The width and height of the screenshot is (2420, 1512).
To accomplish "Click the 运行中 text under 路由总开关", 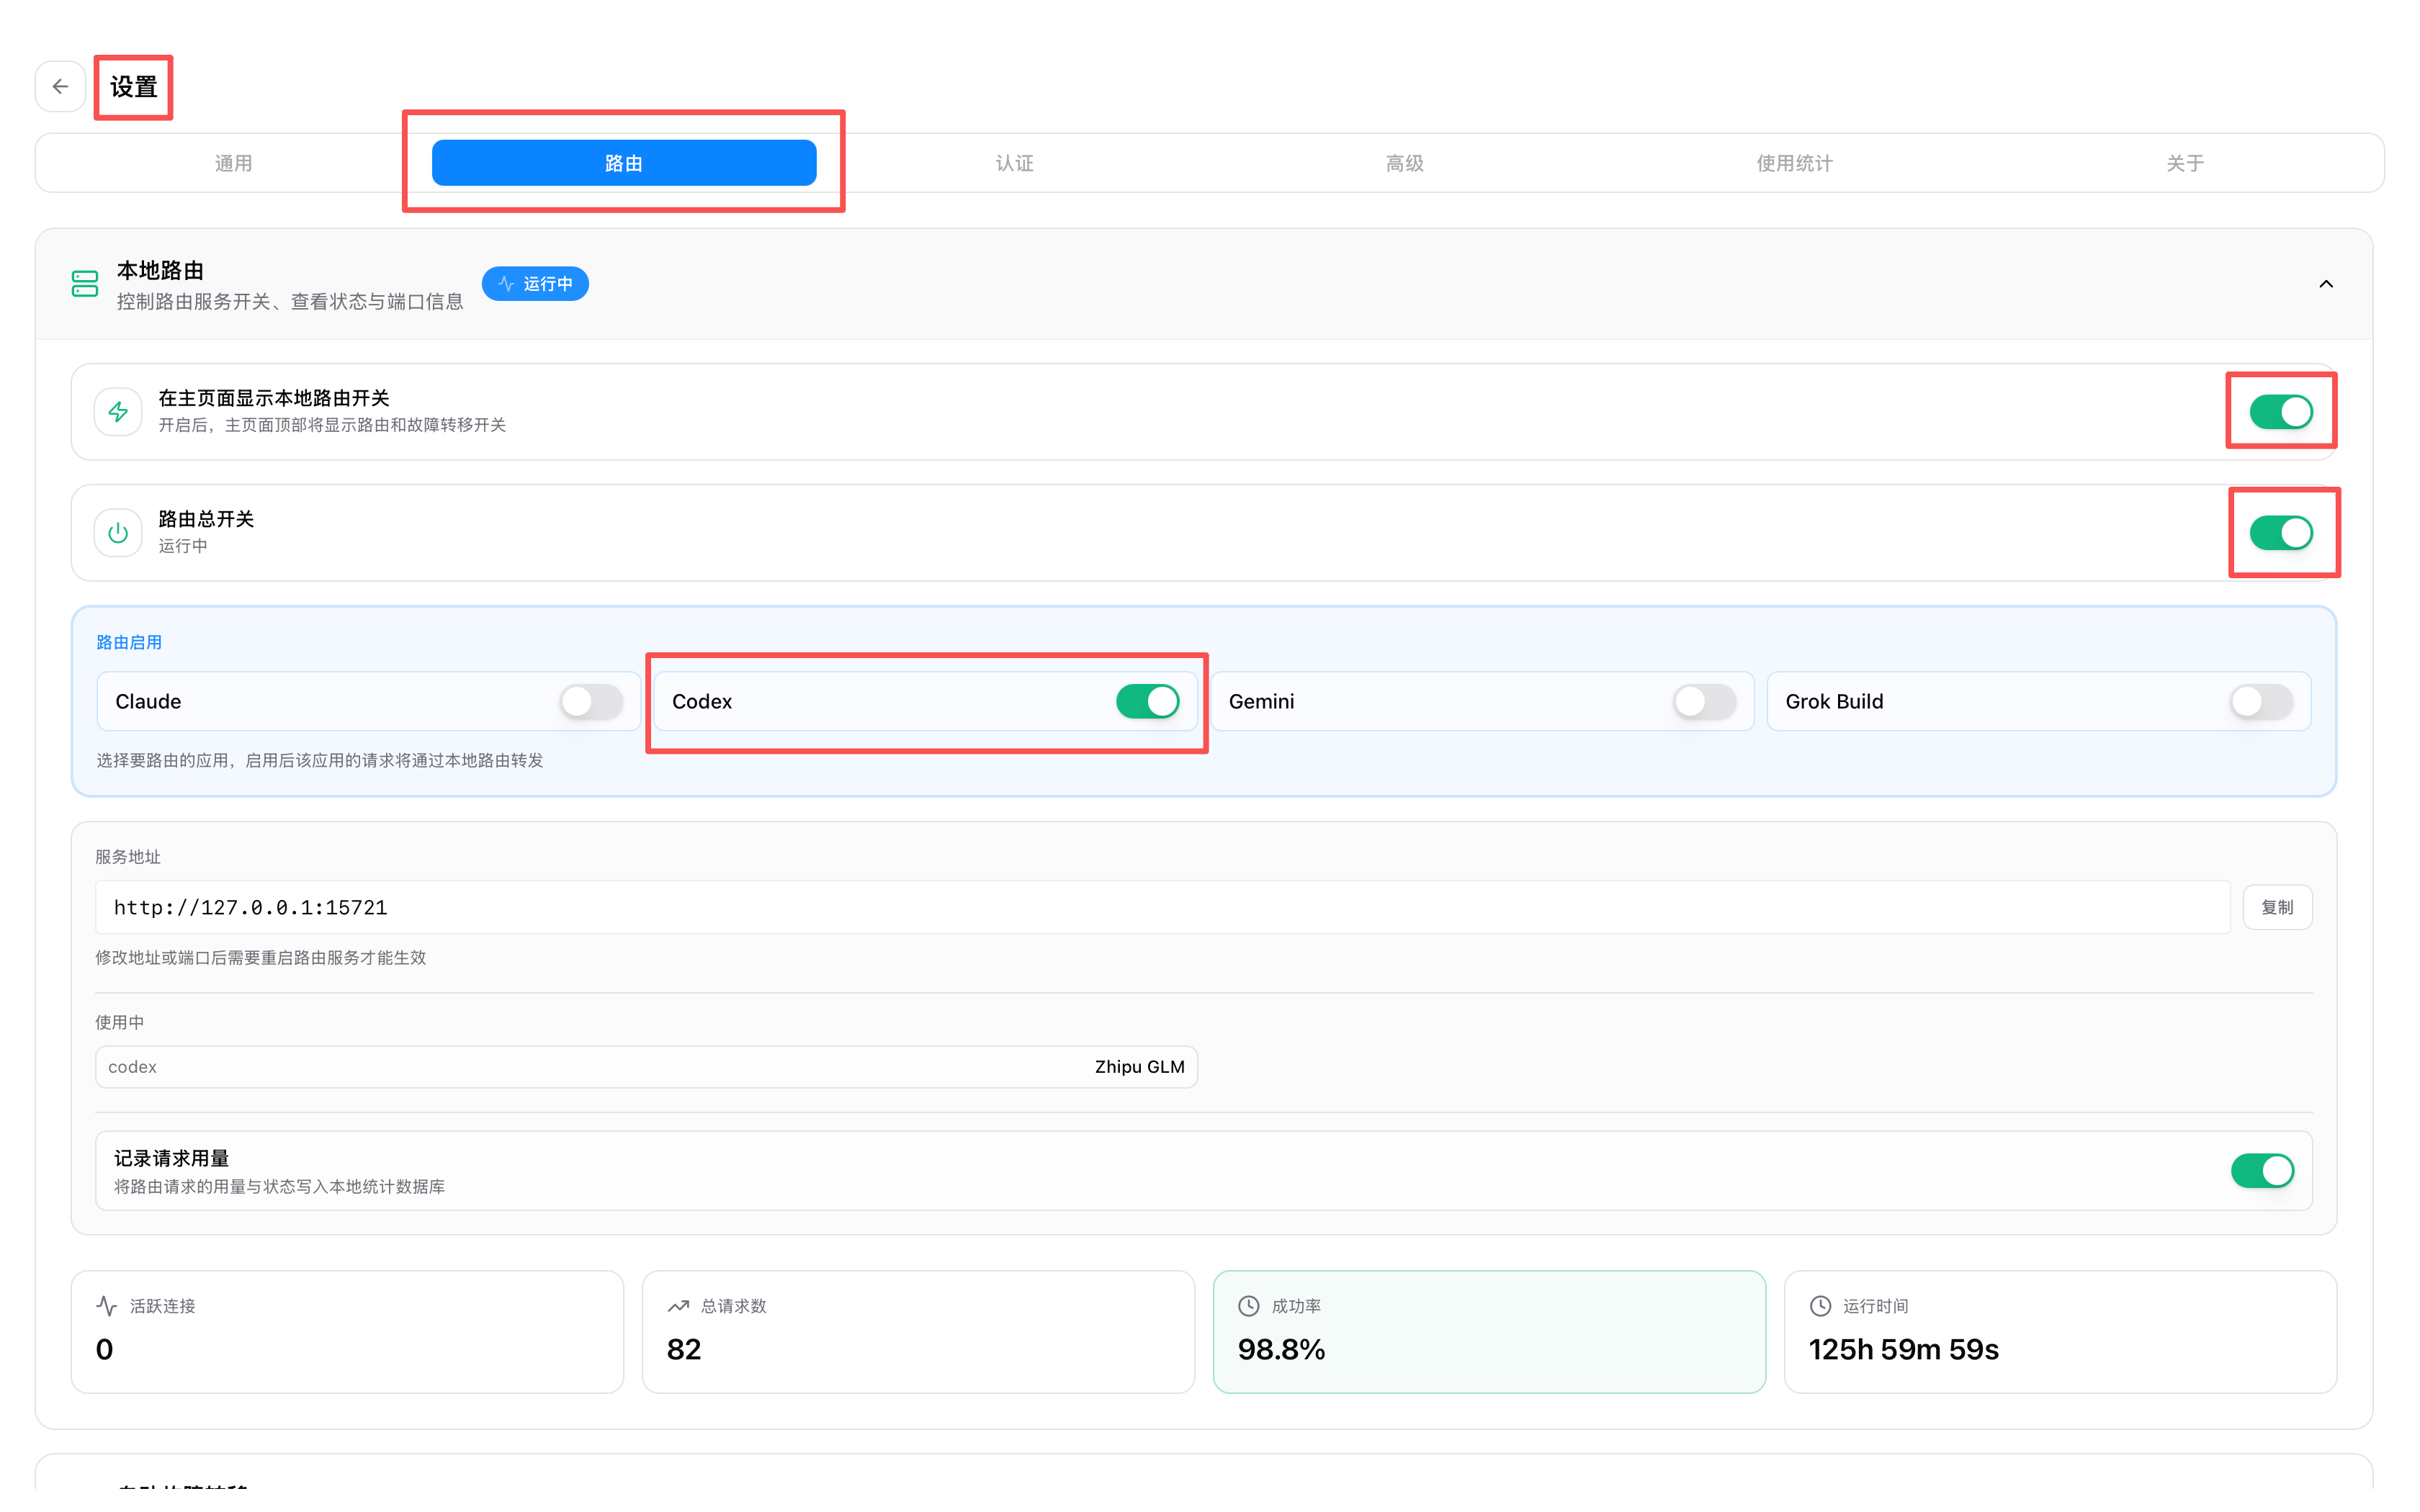I will tap(183, 546).
